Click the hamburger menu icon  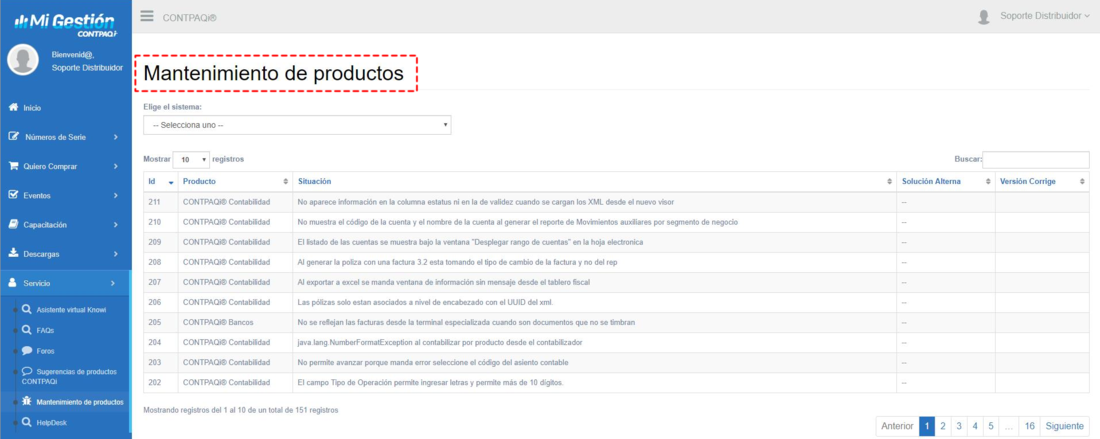coord(147,16)
